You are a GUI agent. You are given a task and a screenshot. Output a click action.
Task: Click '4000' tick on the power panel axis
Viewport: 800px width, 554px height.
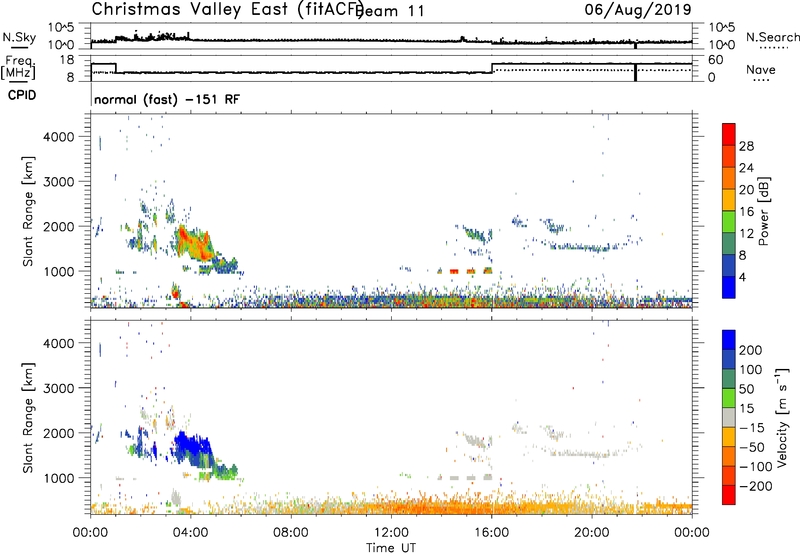pyautogui.click(x=59, y=137)
